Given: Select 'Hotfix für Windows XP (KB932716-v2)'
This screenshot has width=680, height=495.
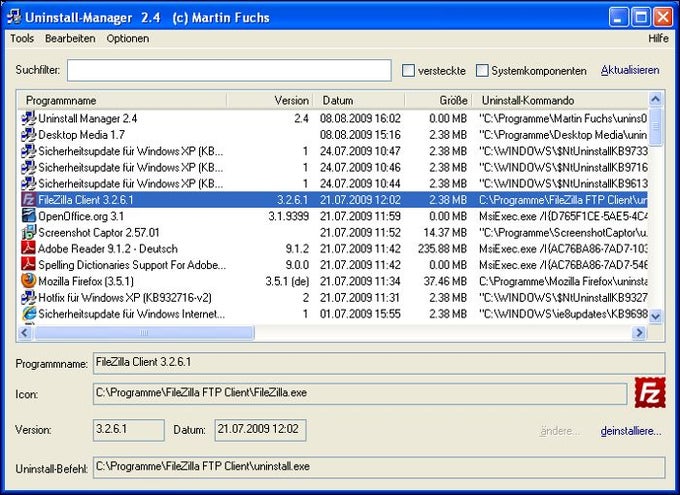Looking at the screenshot, I should [333, 298].
